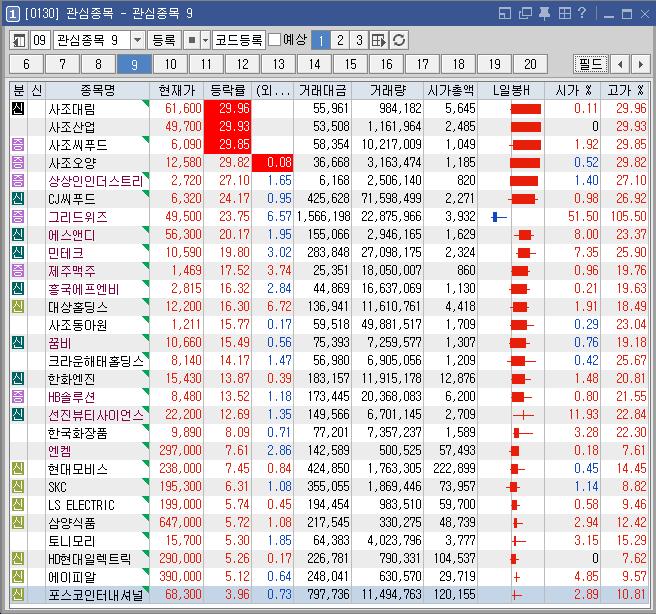Click the 코드등록 button

click(x=238, y=40)
